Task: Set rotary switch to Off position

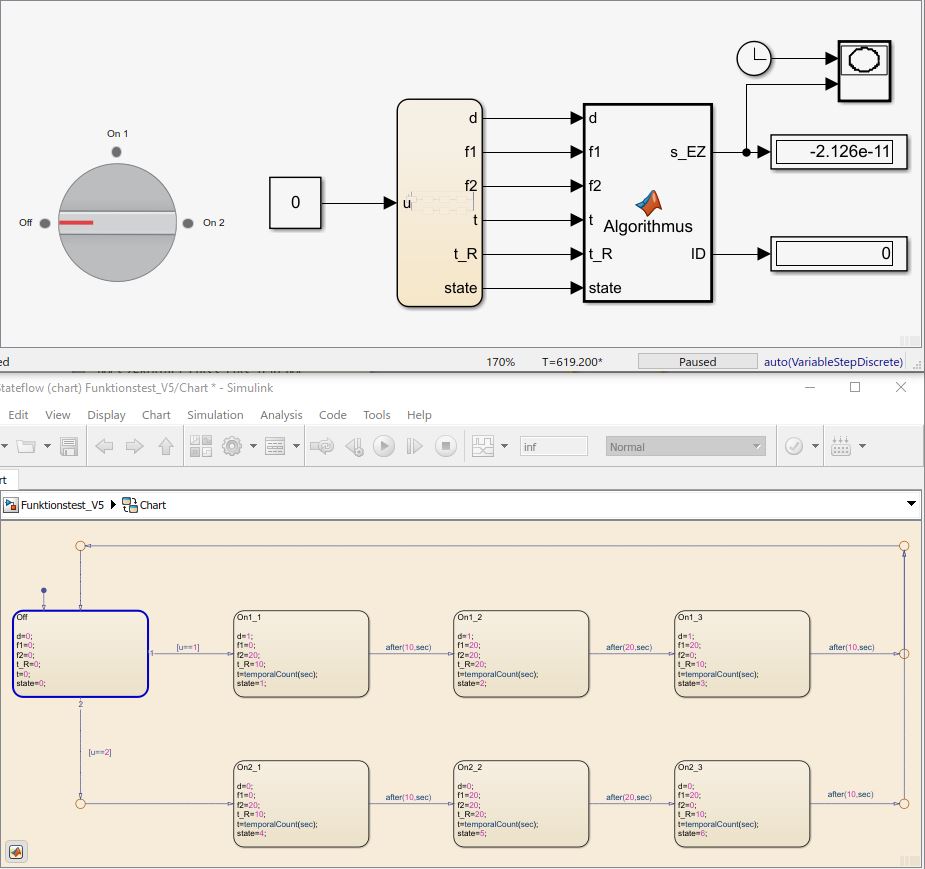Action: [x=45, y=223]
